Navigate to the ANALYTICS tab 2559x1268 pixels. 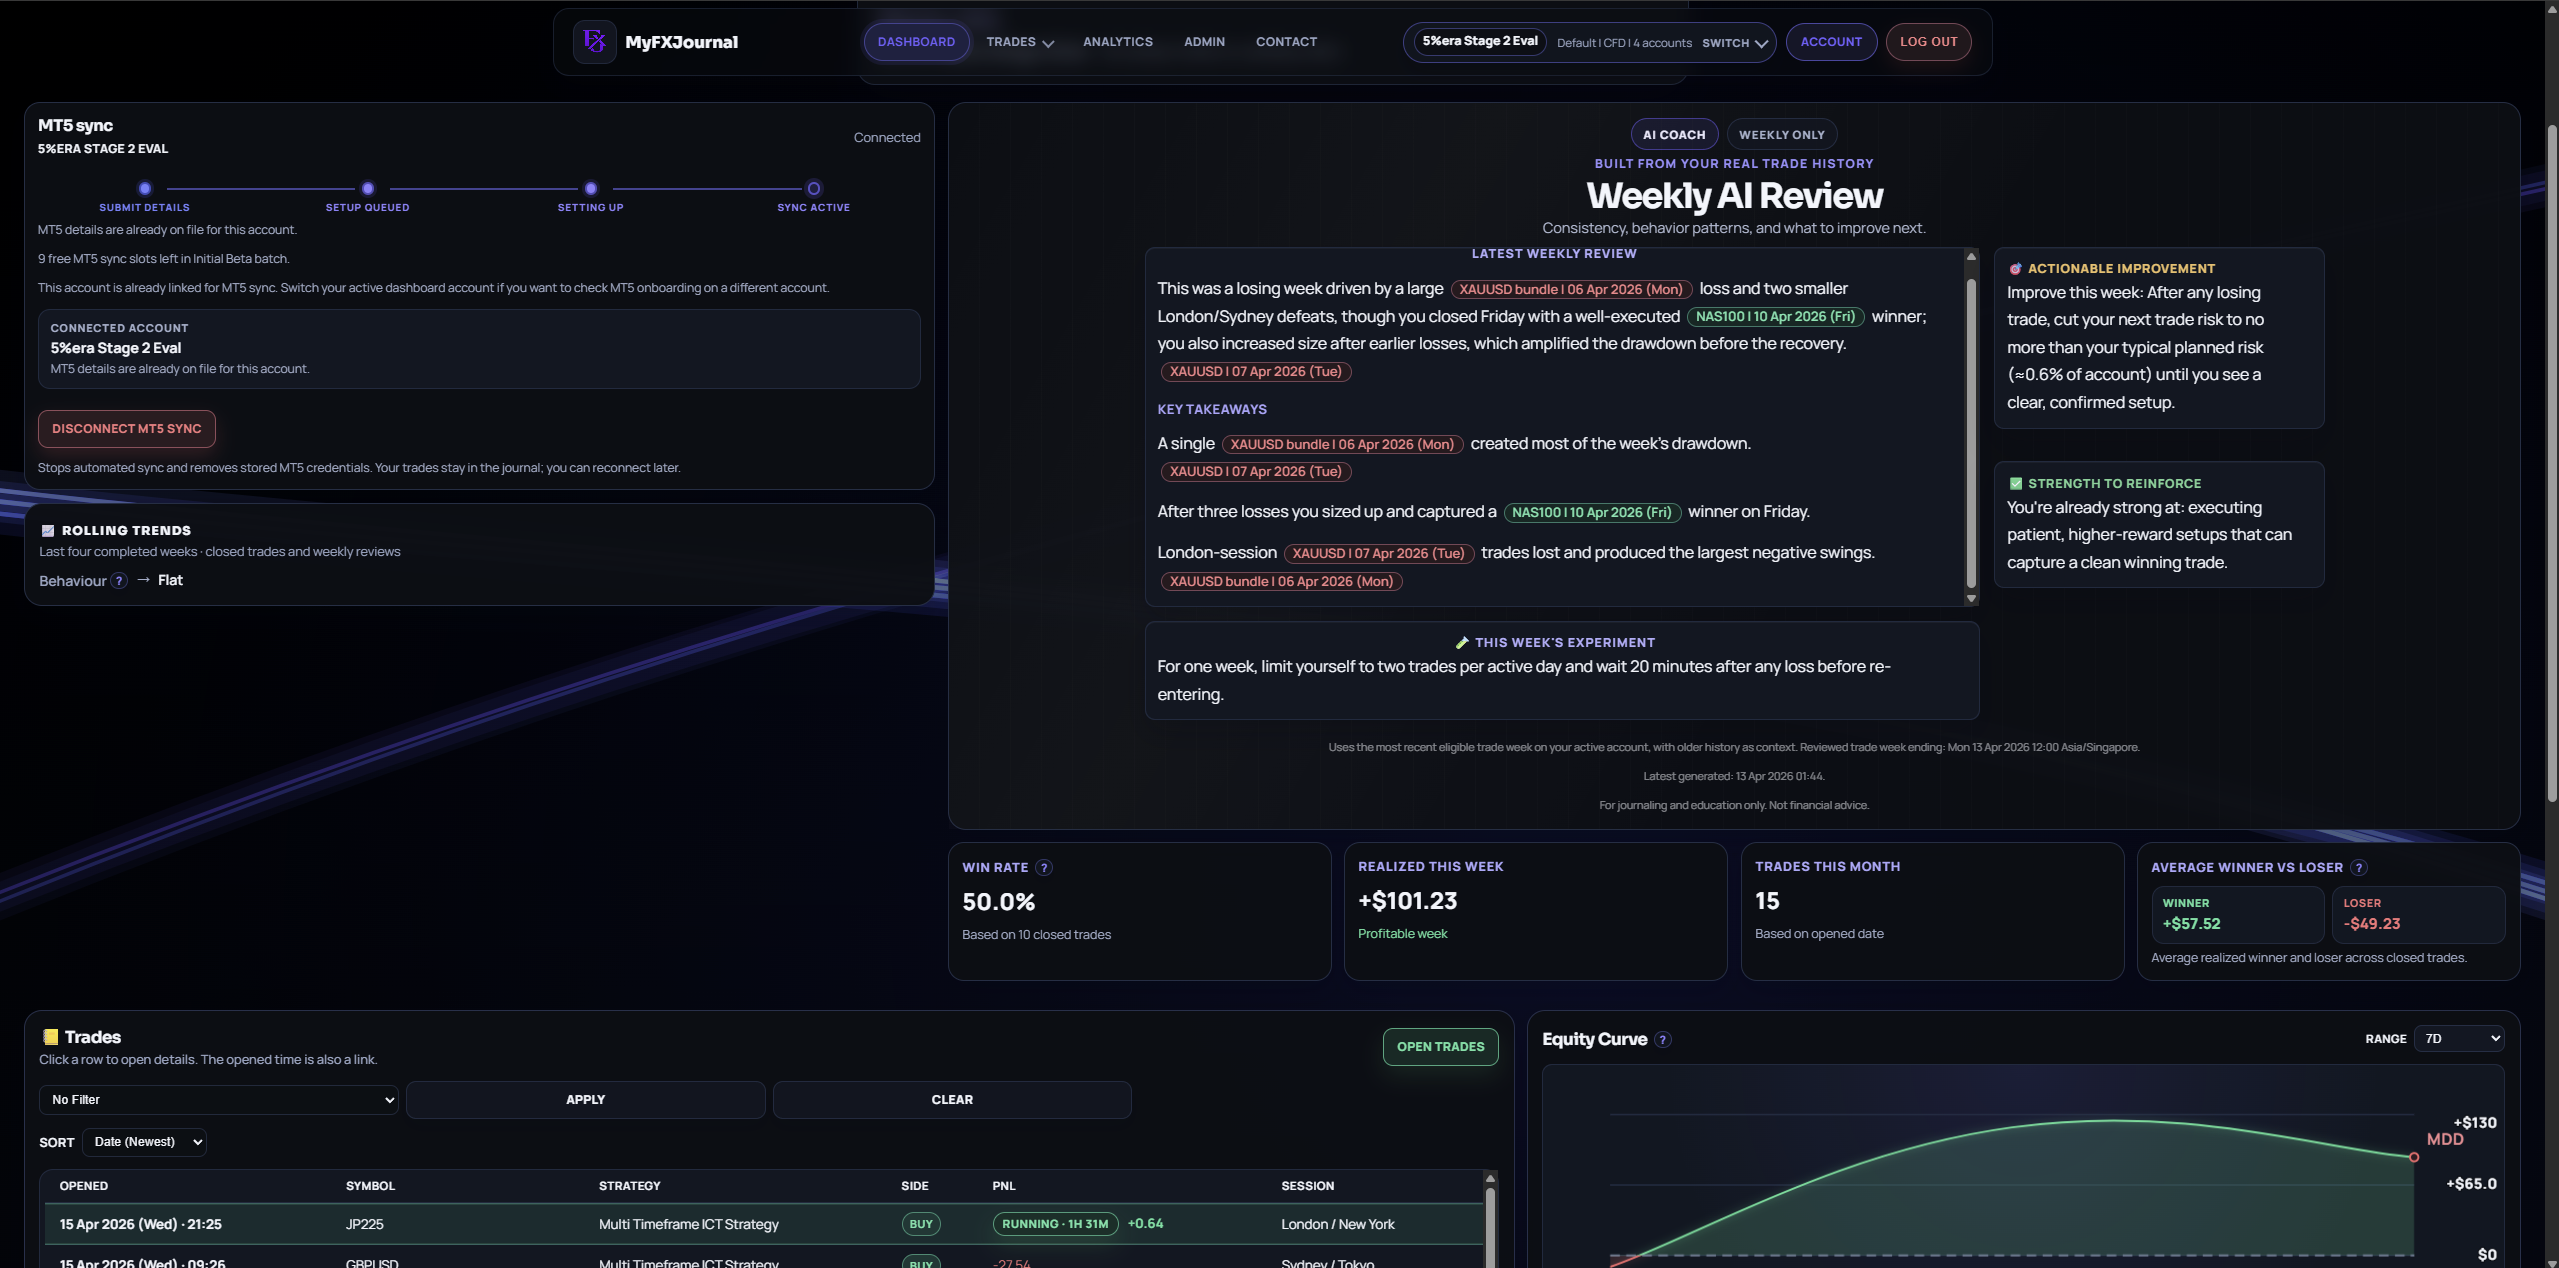(1117, 41)
